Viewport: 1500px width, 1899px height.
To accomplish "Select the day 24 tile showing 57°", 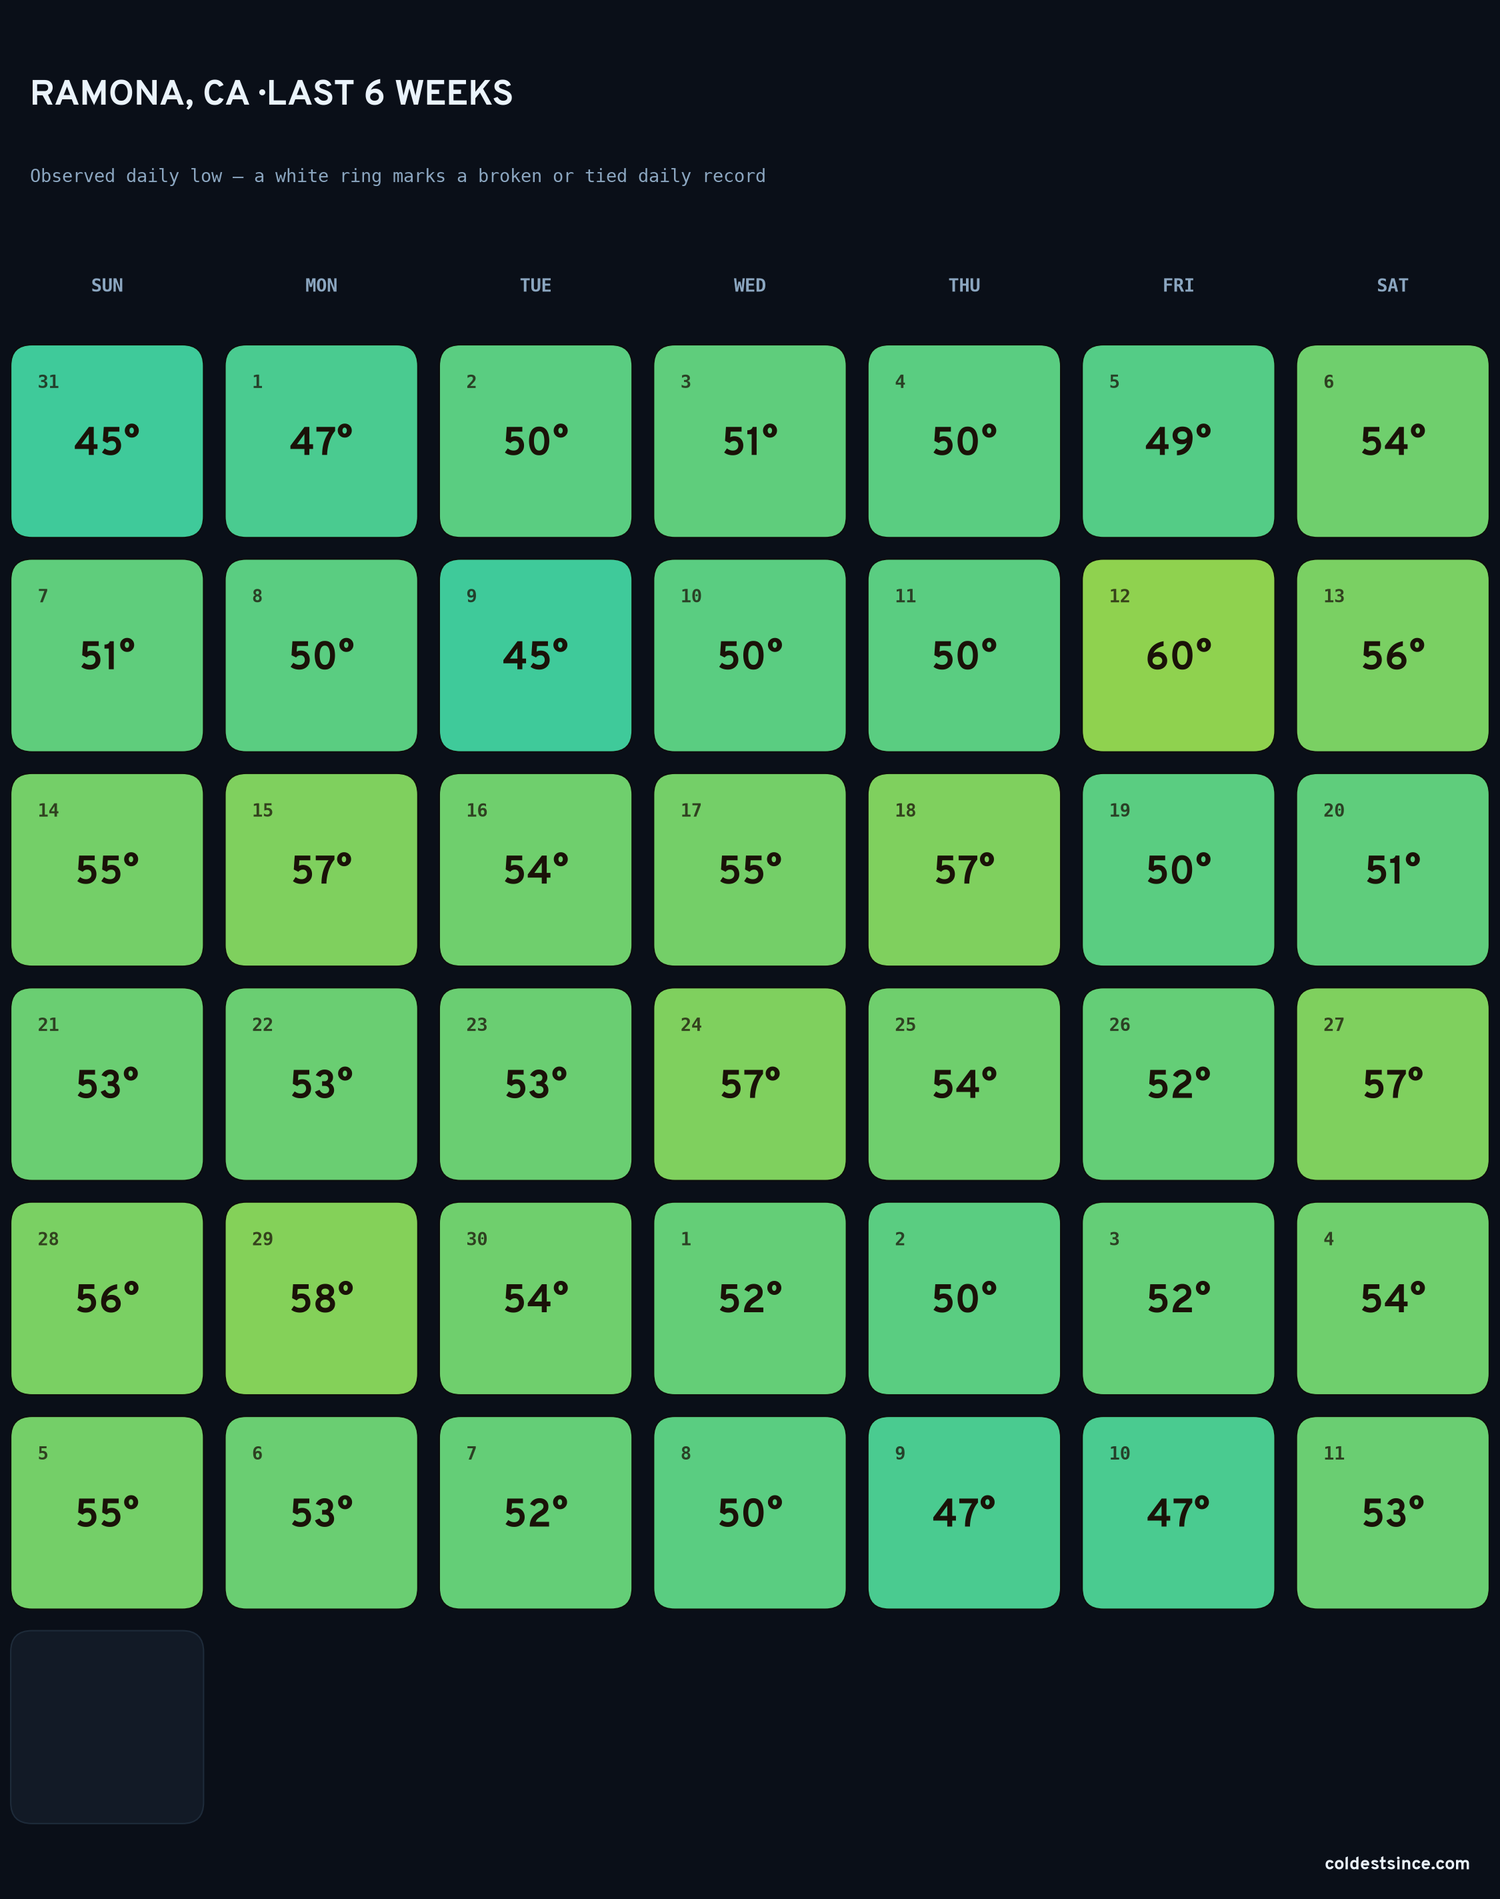I will [x=750, y=1084].
